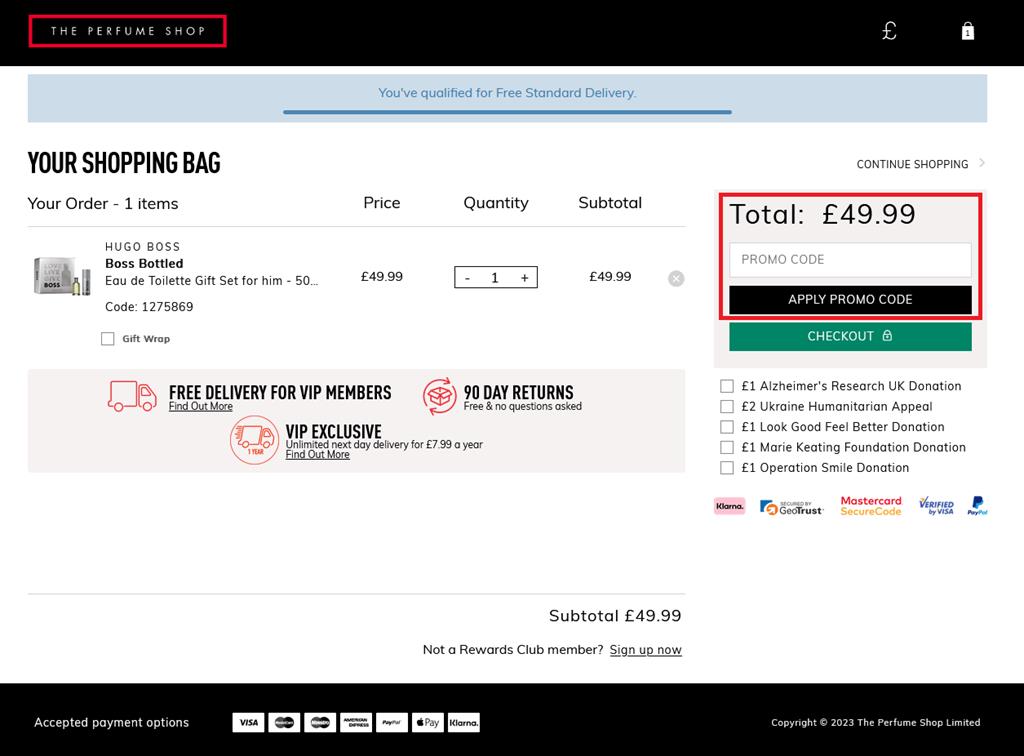Click the Apple Pay icon in footer
Viewport: 1024px width, 756px height.
428,722
